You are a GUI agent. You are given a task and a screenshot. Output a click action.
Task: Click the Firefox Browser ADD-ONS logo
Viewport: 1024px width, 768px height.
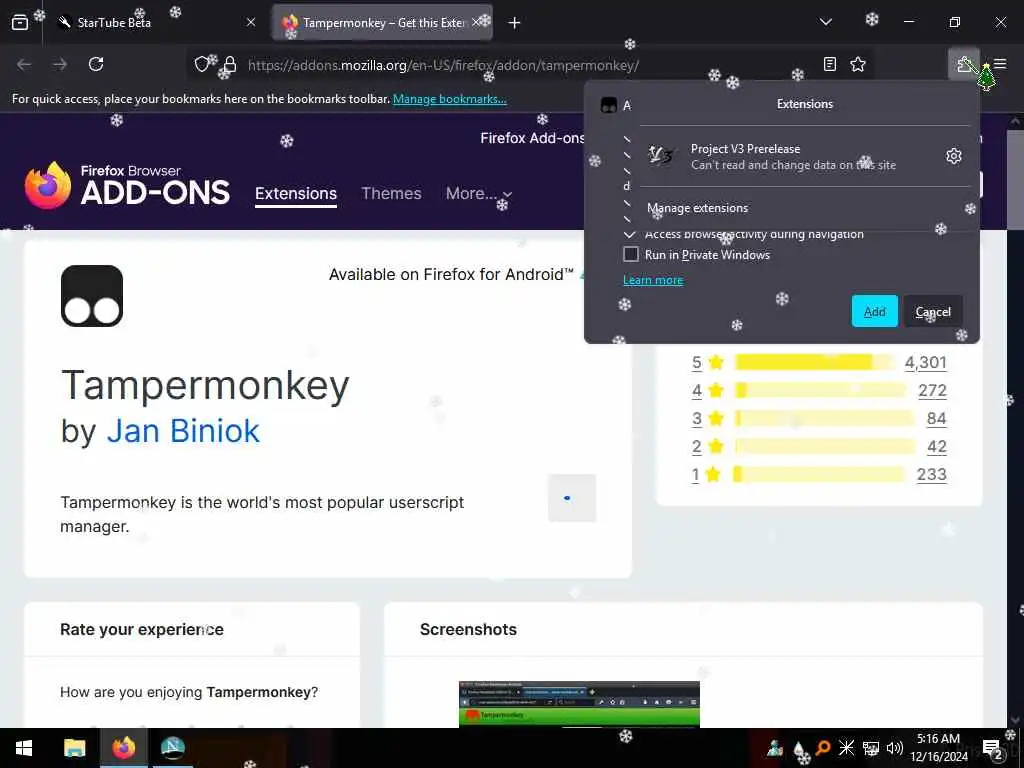127,185
